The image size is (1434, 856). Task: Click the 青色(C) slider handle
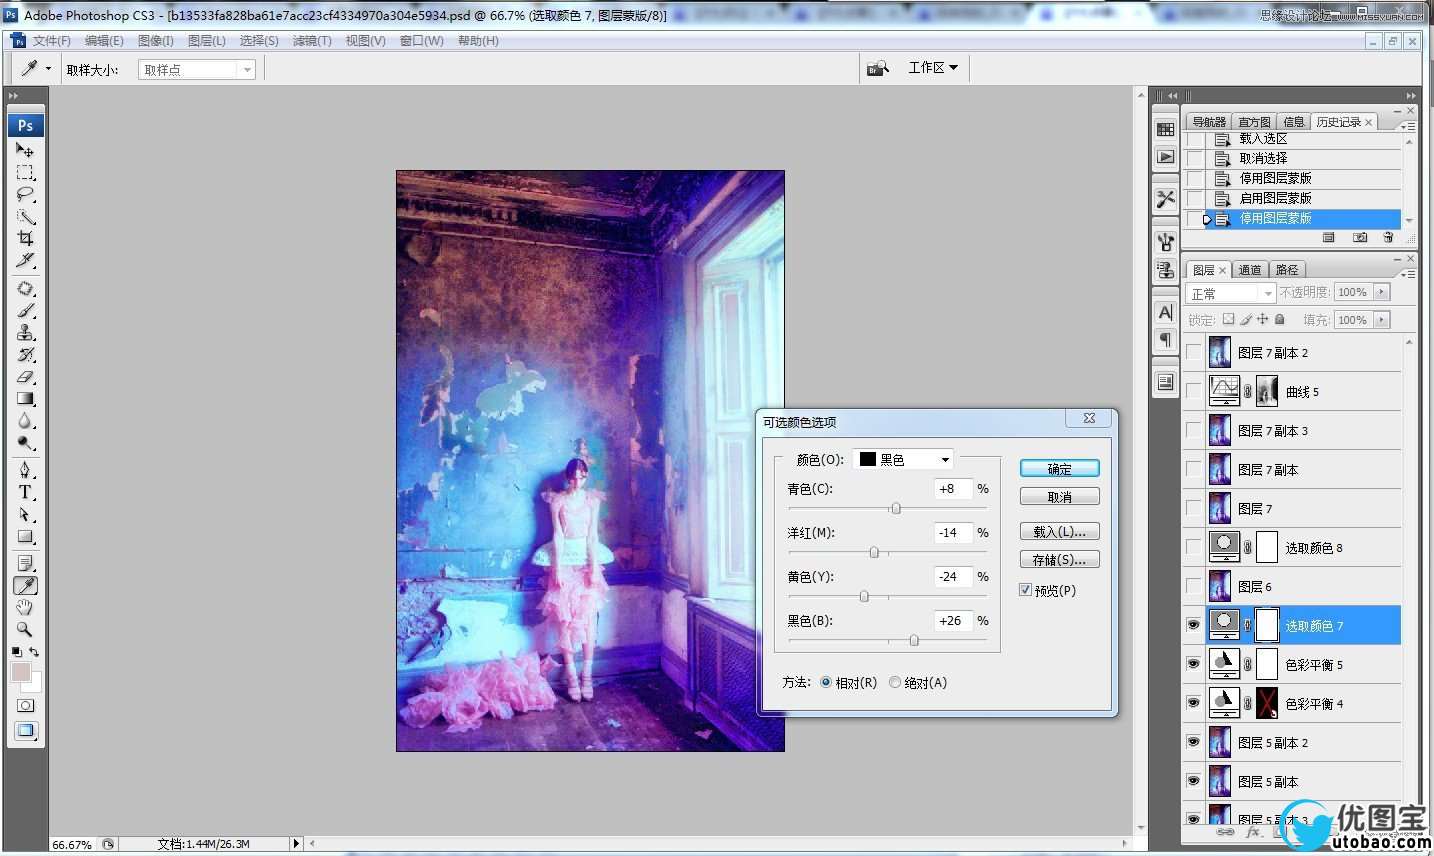896,509
